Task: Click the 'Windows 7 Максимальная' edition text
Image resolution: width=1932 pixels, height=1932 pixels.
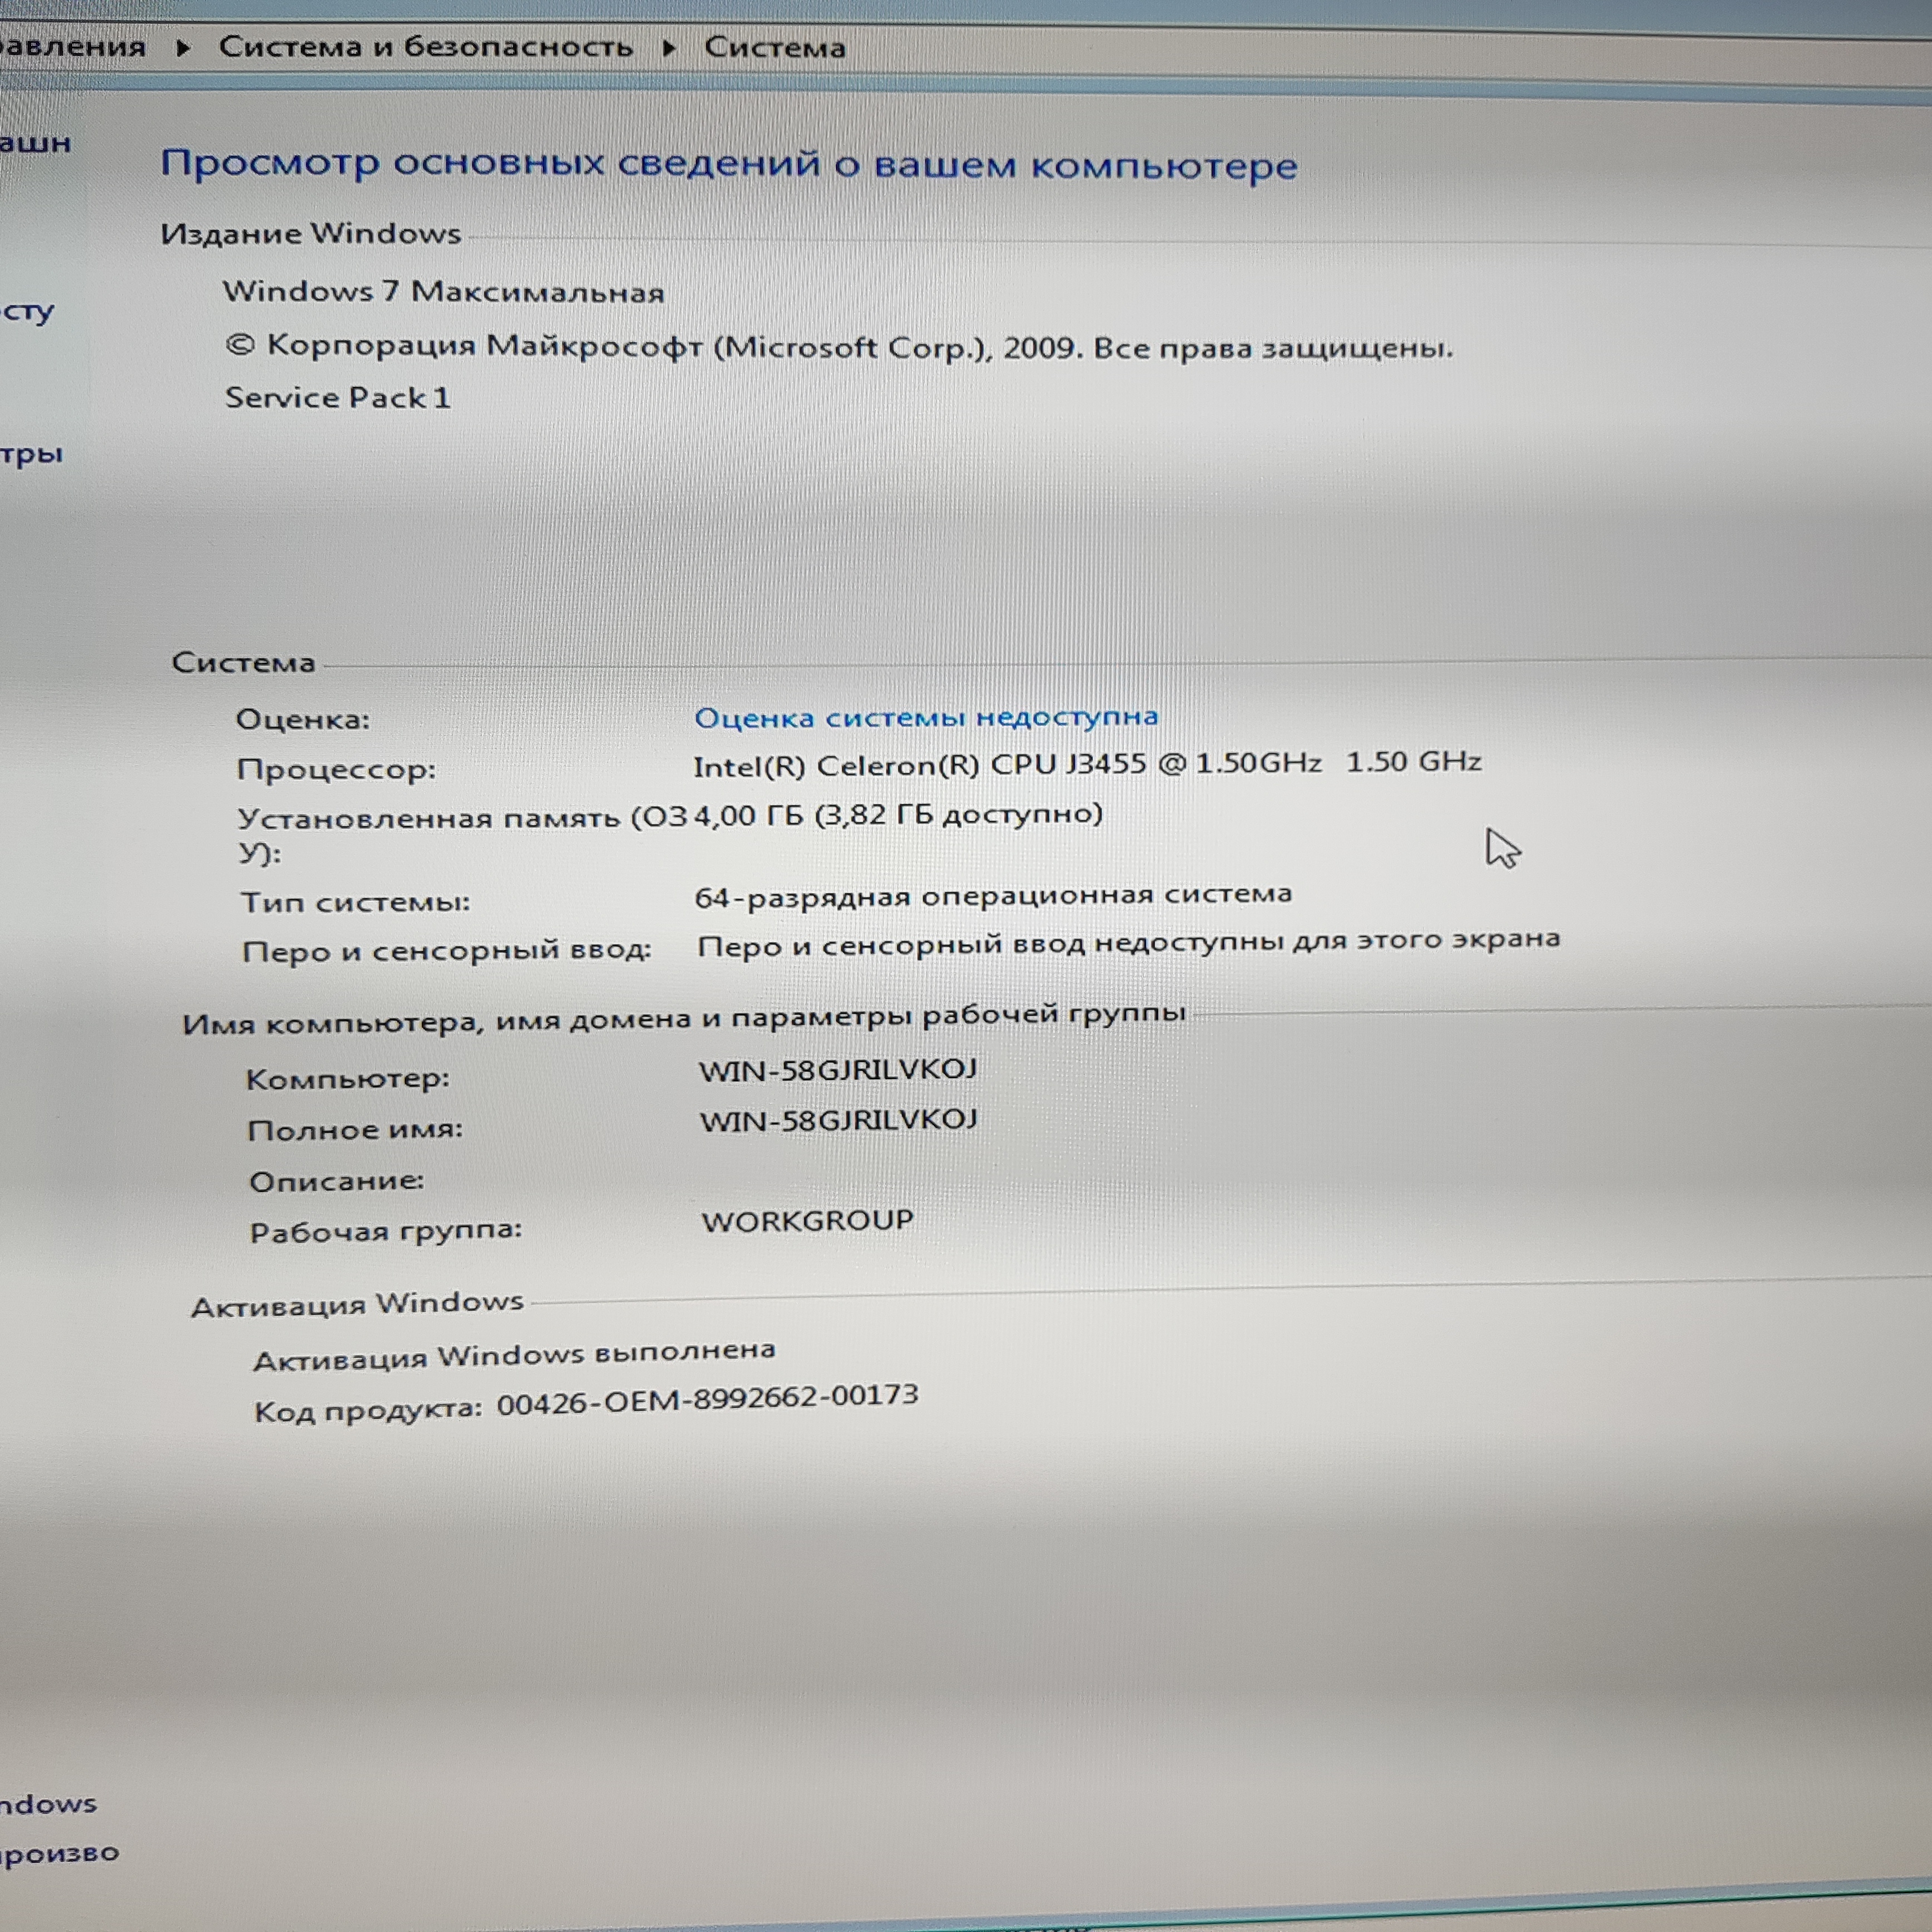Action: coord(443,292)
